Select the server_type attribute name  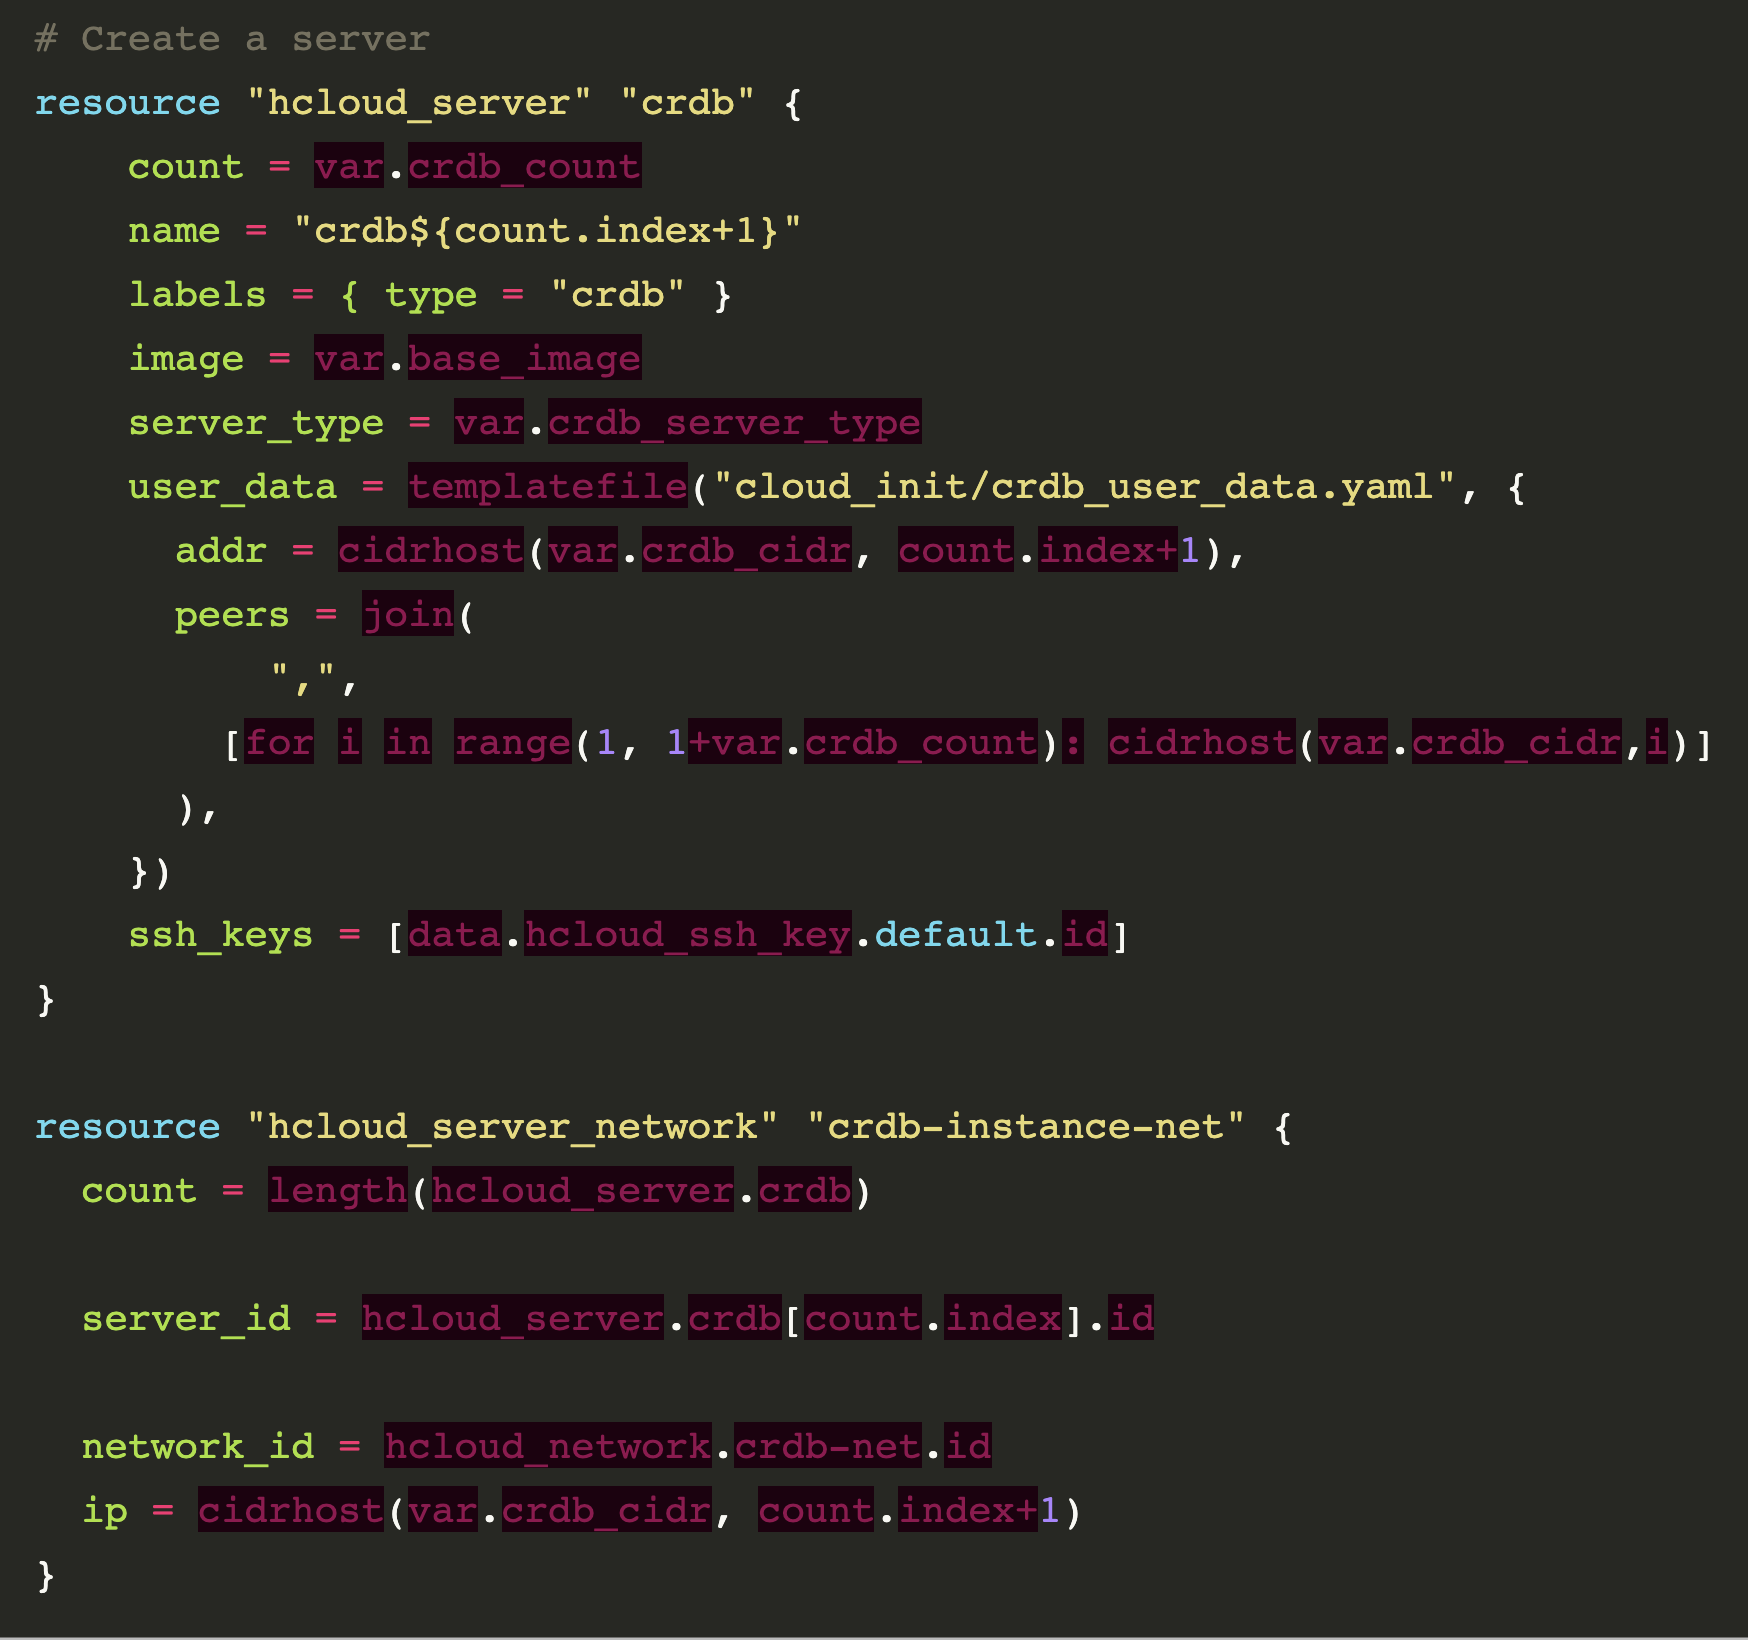(x=254, y=422)
